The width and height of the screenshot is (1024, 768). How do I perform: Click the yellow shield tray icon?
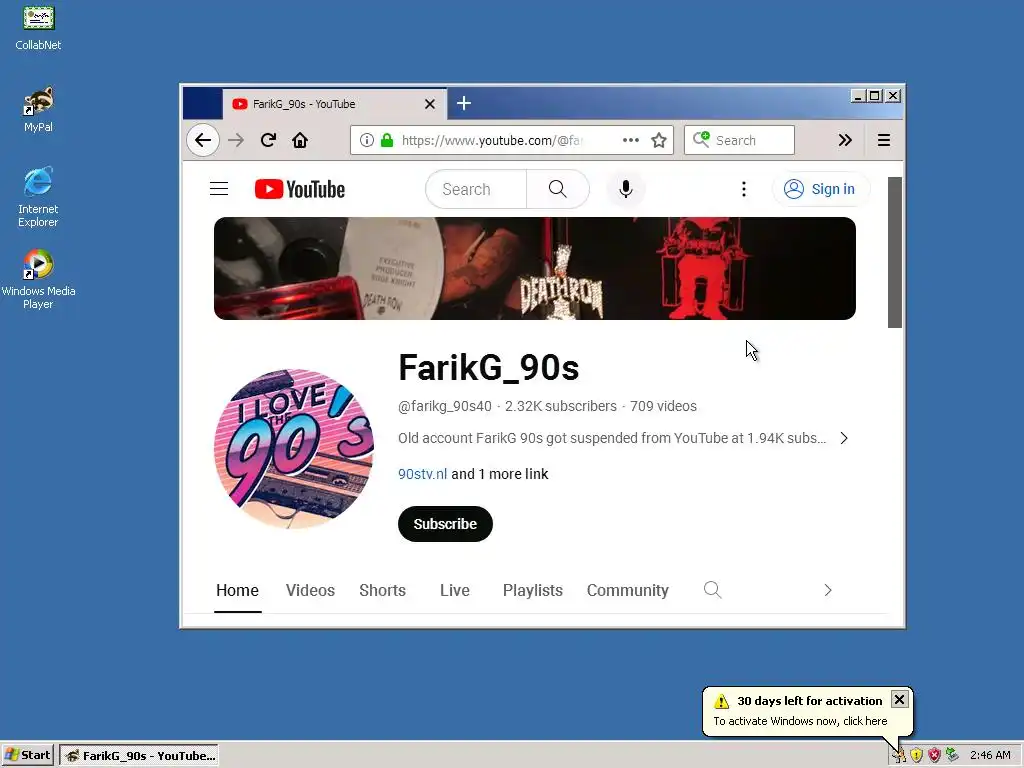pos(916,755)
